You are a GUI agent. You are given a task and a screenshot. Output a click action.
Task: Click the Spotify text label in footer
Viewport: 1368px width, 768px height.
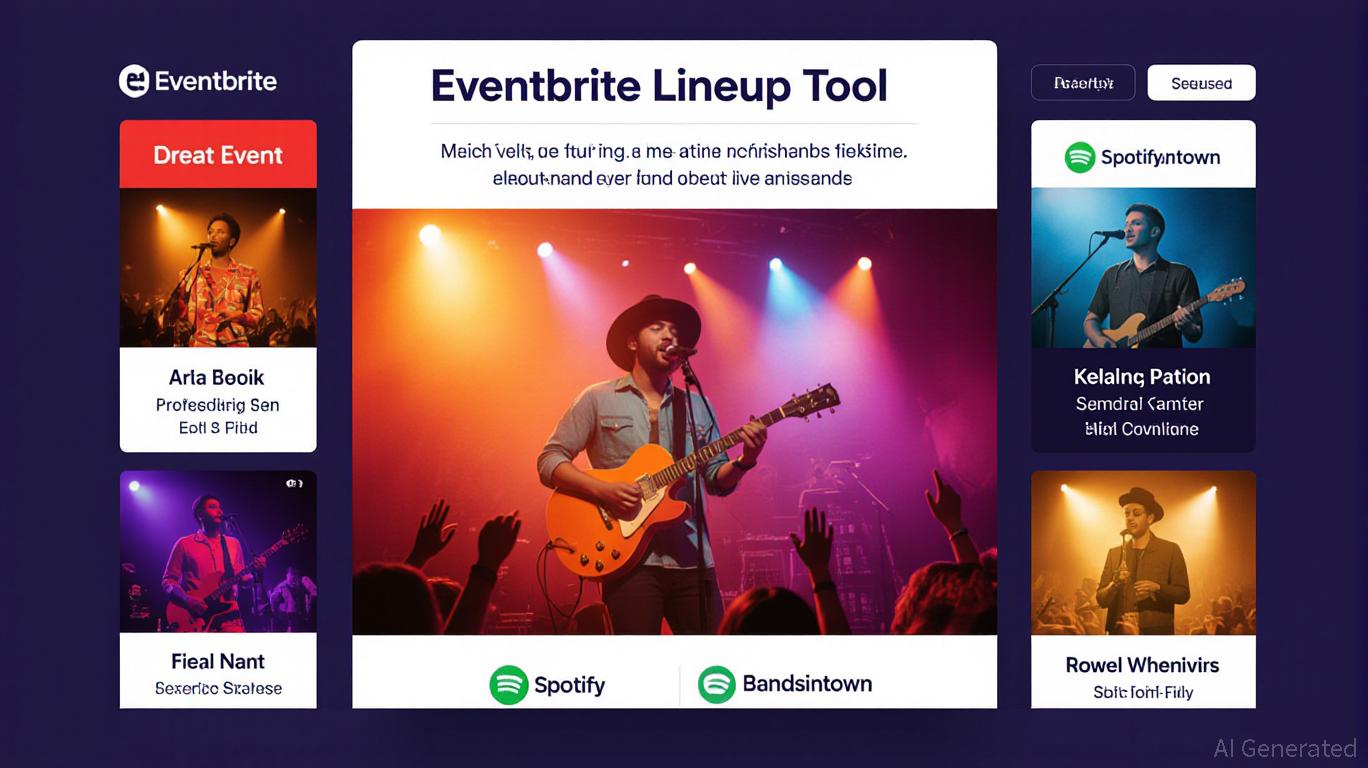[x=569, y=685]
